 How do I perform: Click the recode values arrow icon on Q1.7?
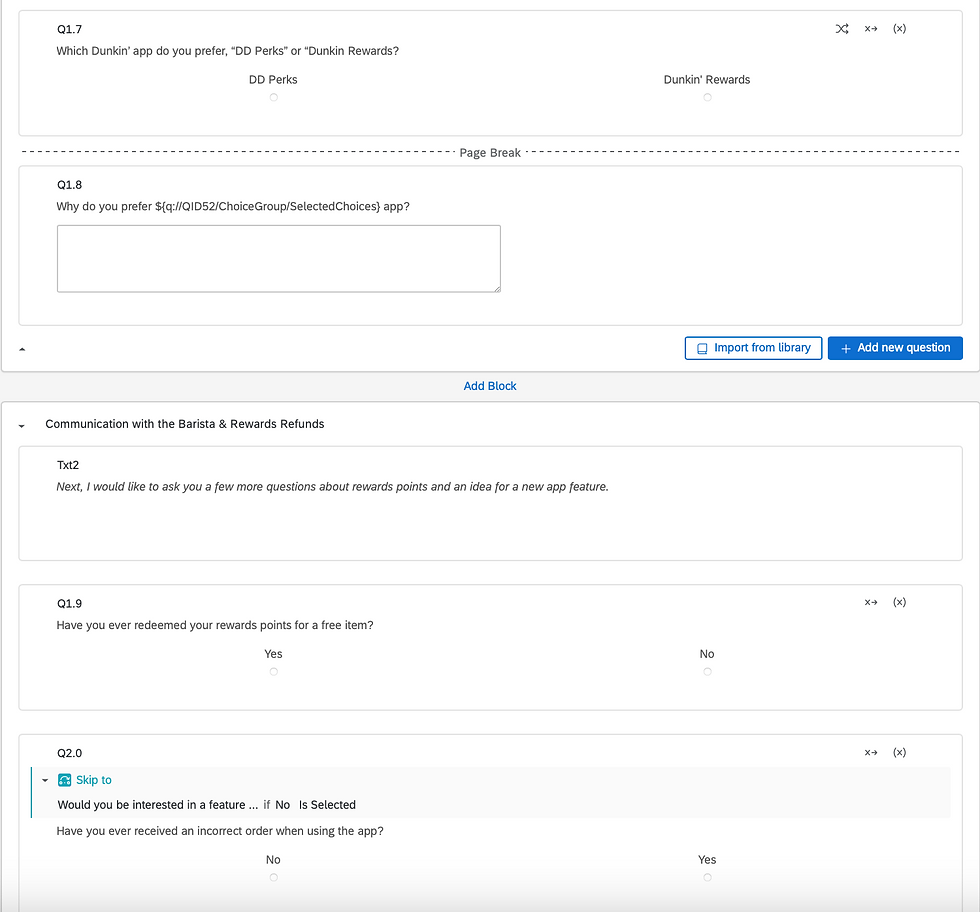click(871, 29)
